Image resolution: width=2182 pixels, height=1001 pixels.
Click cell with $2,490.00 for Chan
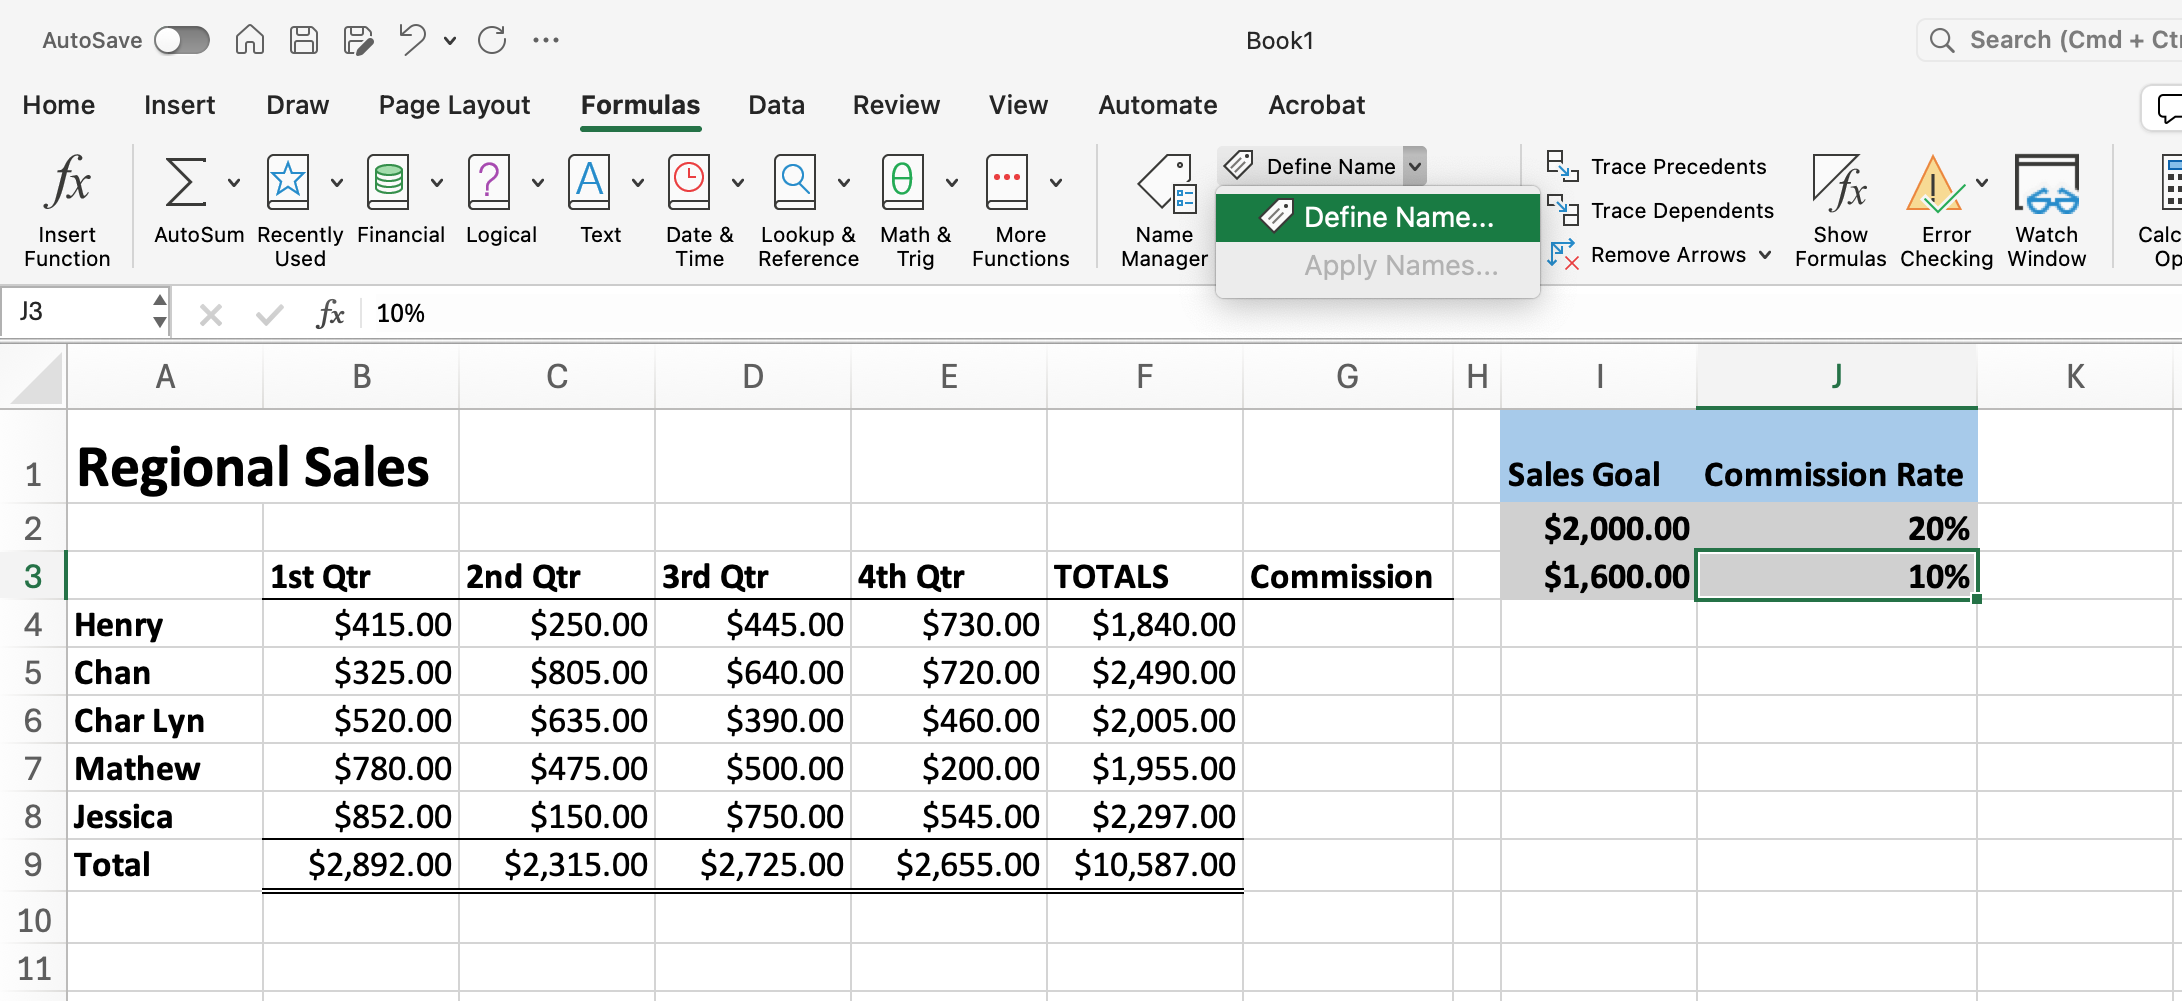pyautogui.click(x=1145, y=673)
